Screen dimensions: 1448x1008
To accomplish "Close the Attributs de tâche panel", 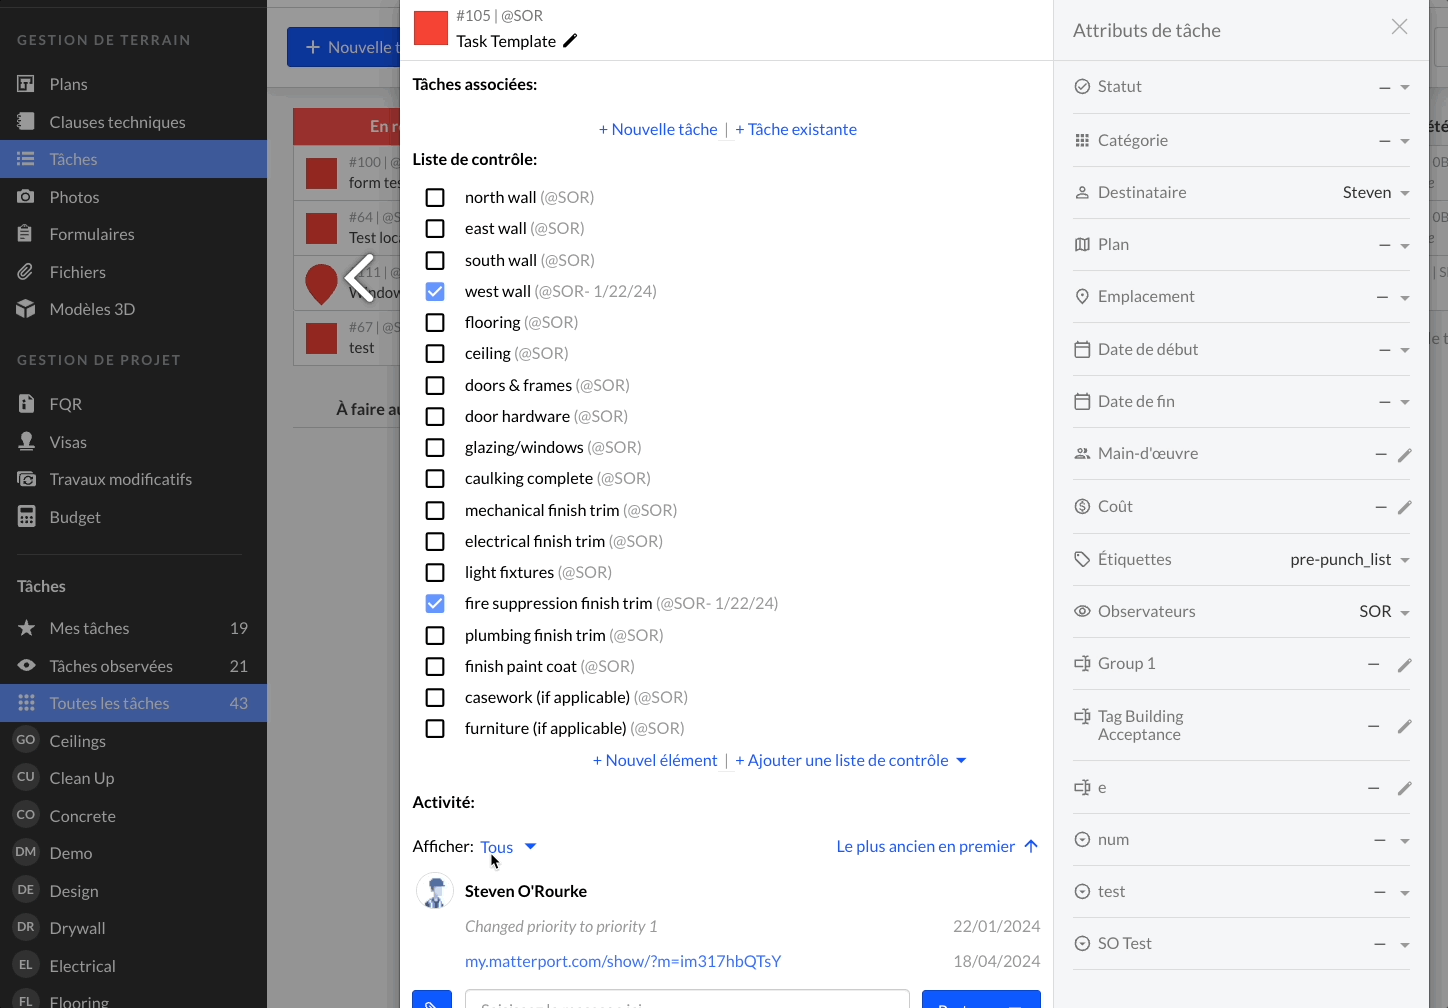I will coord(1399,27).
